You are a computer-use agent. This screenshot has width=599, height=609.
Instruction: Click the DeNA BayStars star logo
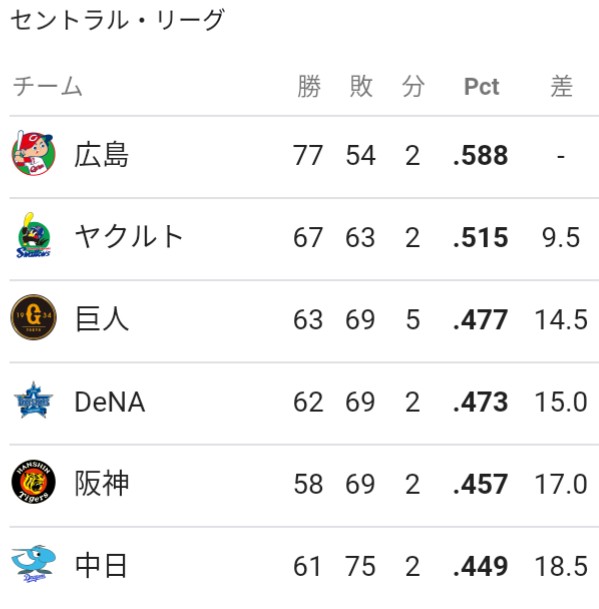pos(33,400)
